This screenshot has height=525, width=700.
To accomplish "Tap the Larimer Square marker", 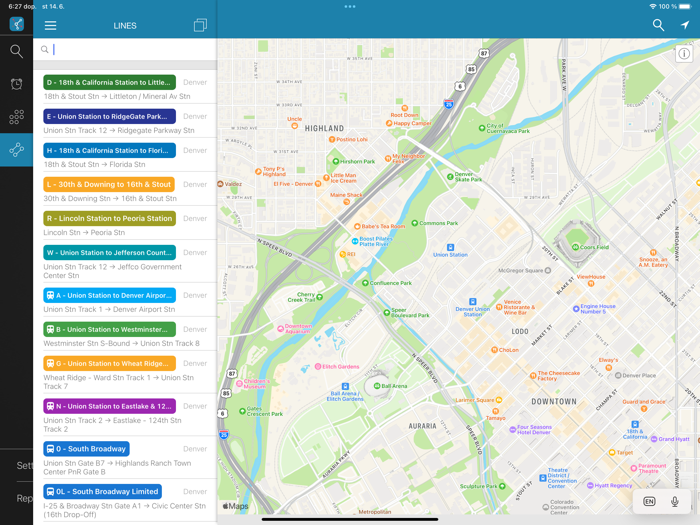I will pos(499,400).
